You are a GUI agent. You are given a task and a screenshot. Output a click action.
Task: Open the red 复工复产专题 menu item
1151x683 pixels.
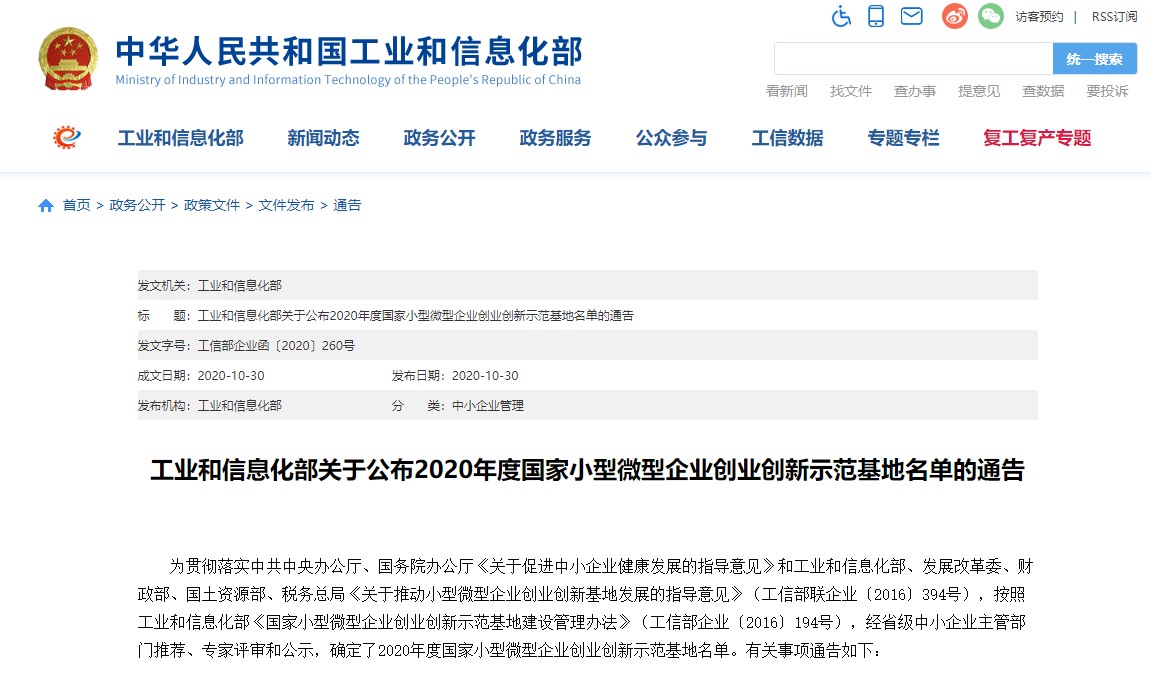pyautogui.click(x=1037, y=139)
